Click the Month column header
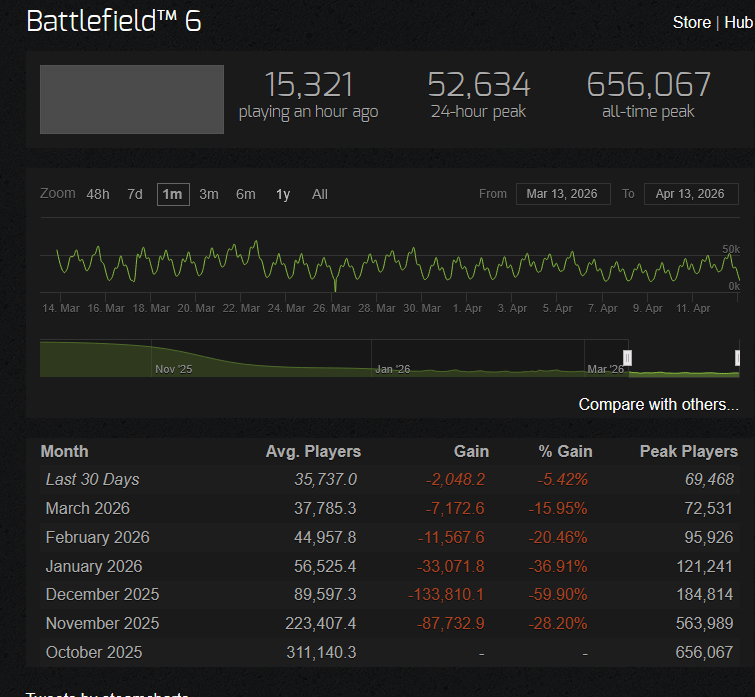The height and width of the screenshot is (697, 755). (x=65, y=452)
